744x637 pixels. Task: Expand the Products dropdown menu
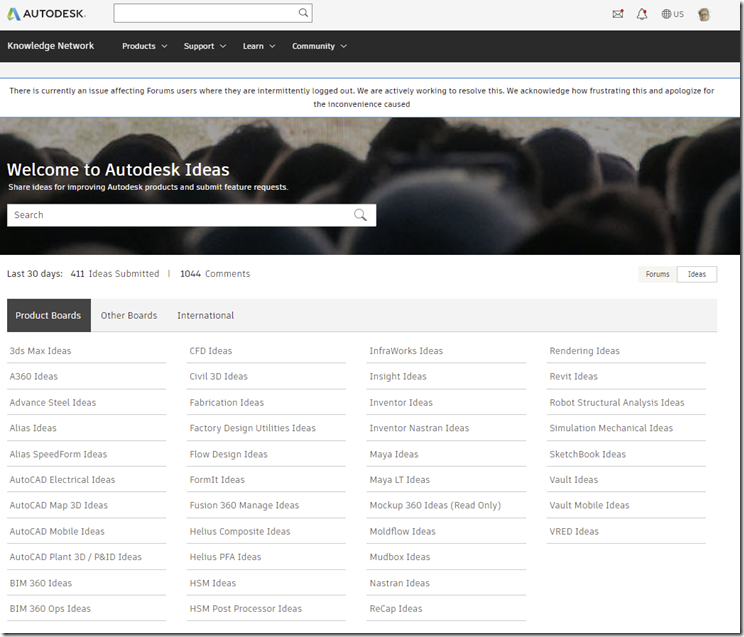point(145,46)
